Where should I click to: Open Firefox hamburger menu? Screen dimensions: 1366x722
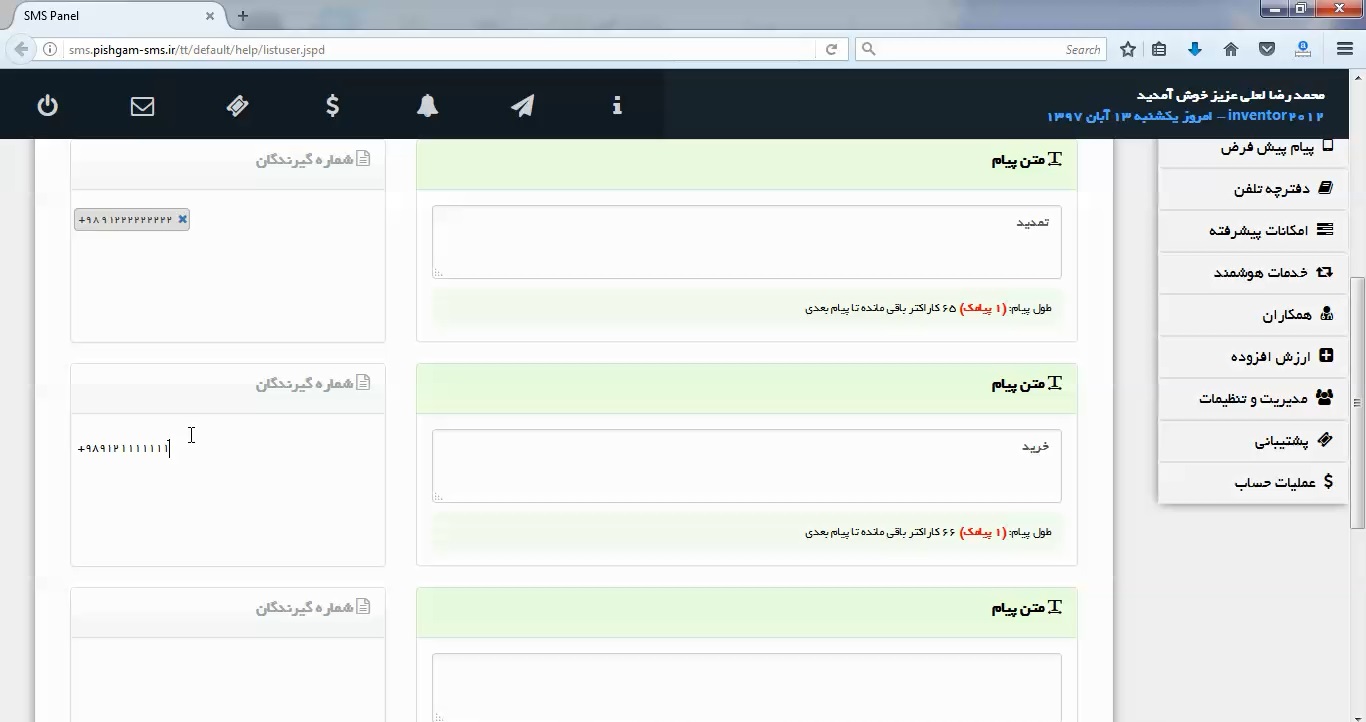click(1345, 49)
